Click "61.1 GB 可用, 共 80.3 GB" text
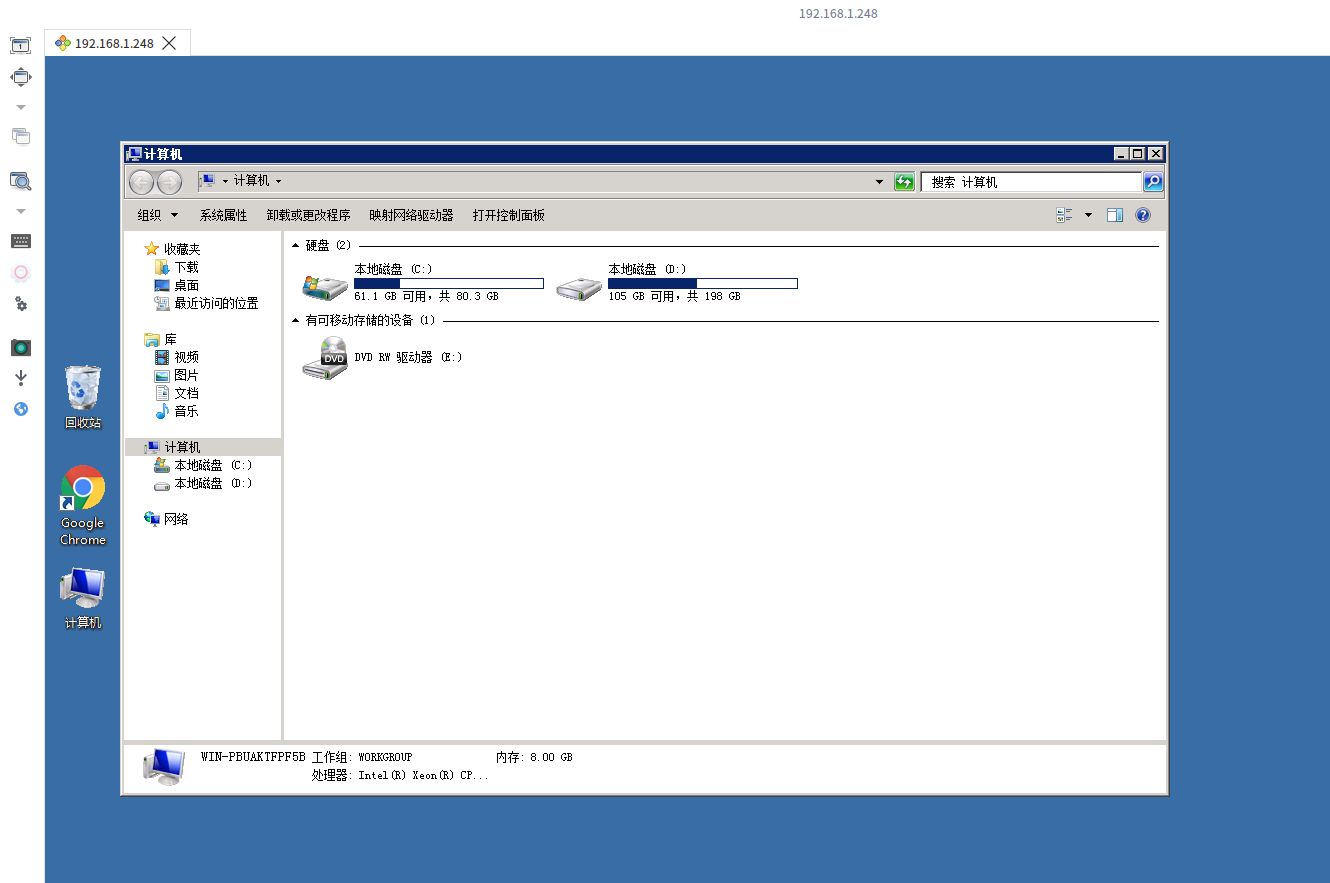This screenshot has height=883, width=1330. coord(426,297)
